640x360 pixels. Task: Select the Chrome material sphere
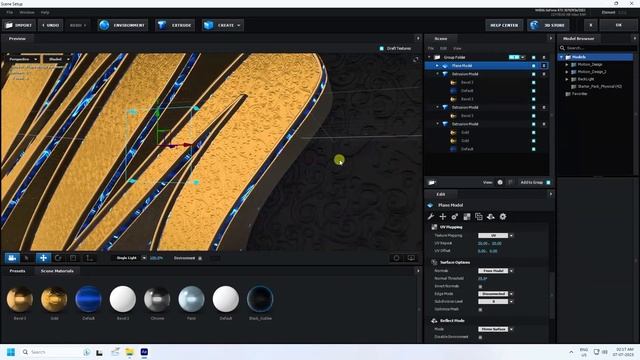pyautogui.click(x=157, y=299)
